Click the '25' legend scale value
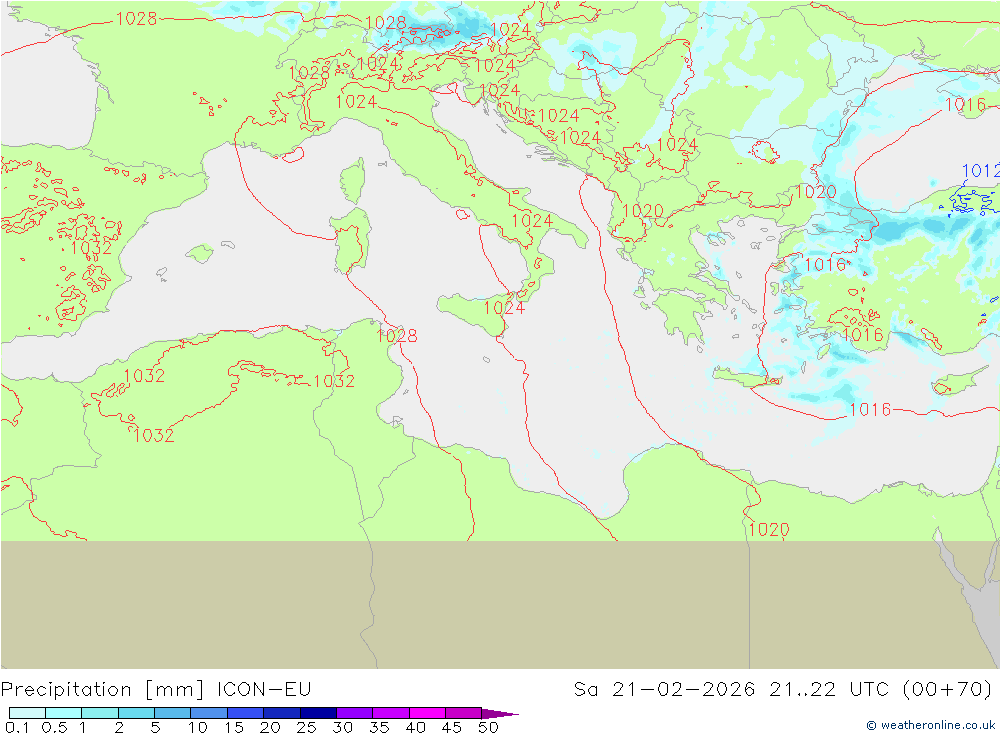 click(x=307, y=727)
